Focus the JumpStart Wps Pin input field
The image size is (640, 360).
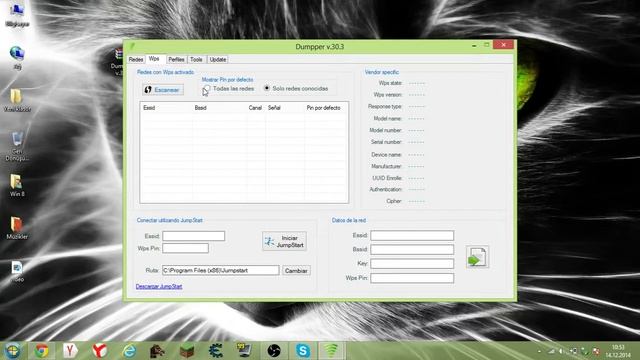[185, 248]
